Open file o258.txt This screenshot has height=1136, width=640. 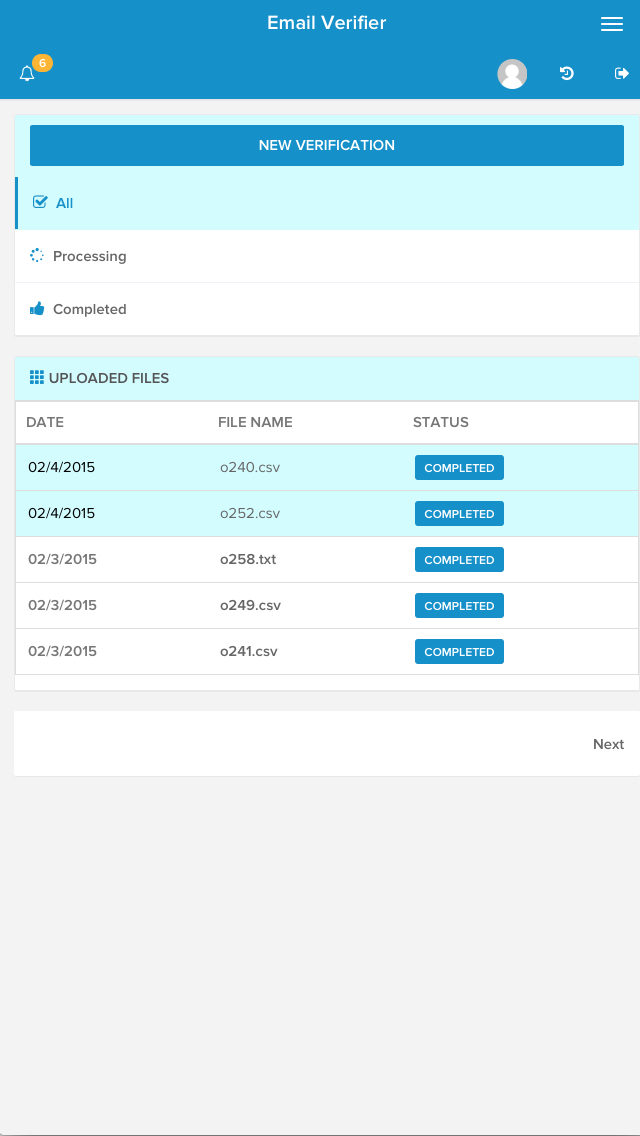point(248,559)
